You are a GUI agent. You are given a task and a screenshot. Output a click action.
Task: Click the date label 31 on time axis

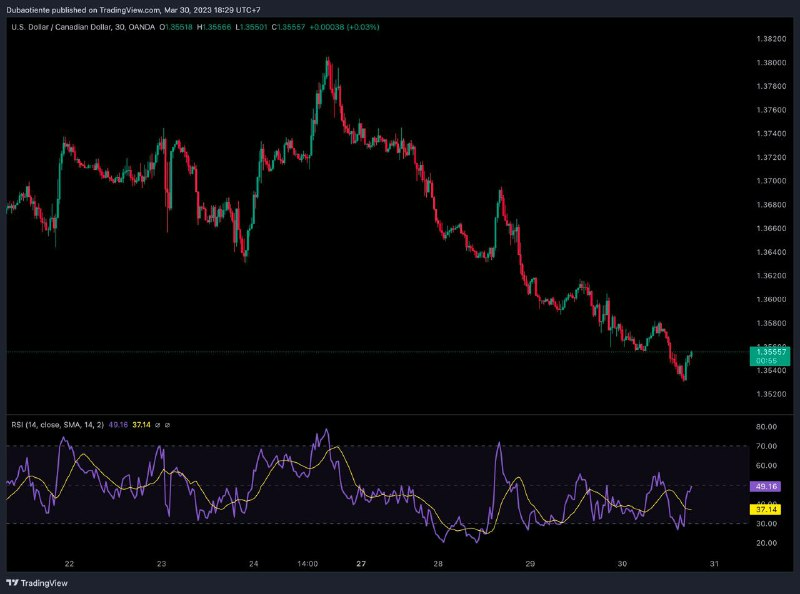click(714, 565)
